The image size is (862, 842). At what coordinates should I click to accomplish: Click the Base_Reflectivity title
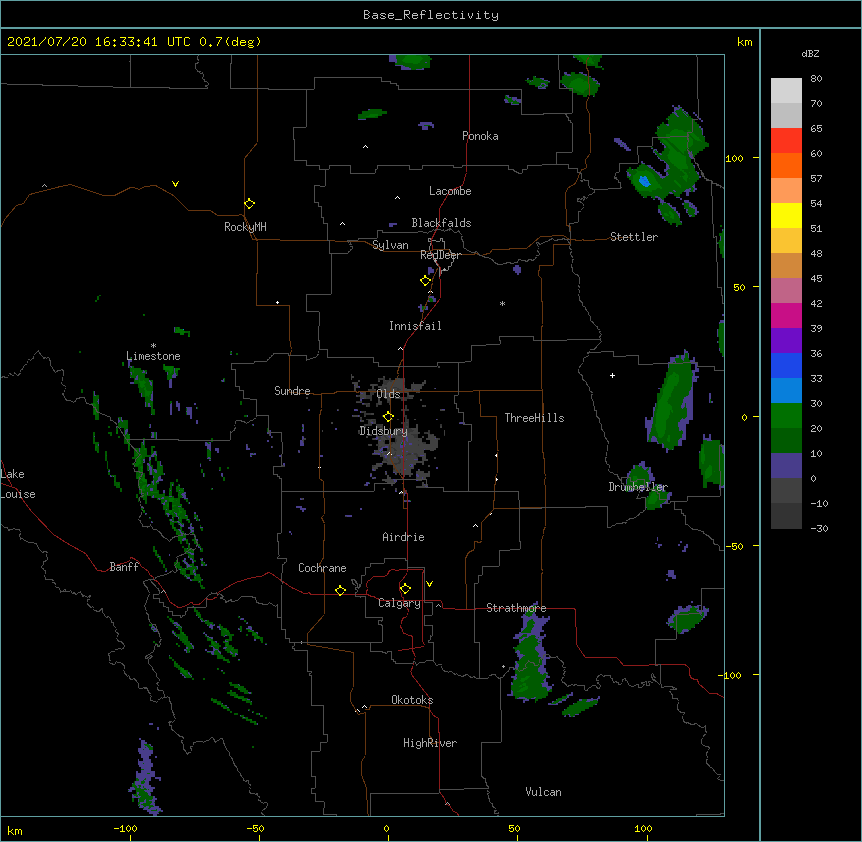click(431, 15)
